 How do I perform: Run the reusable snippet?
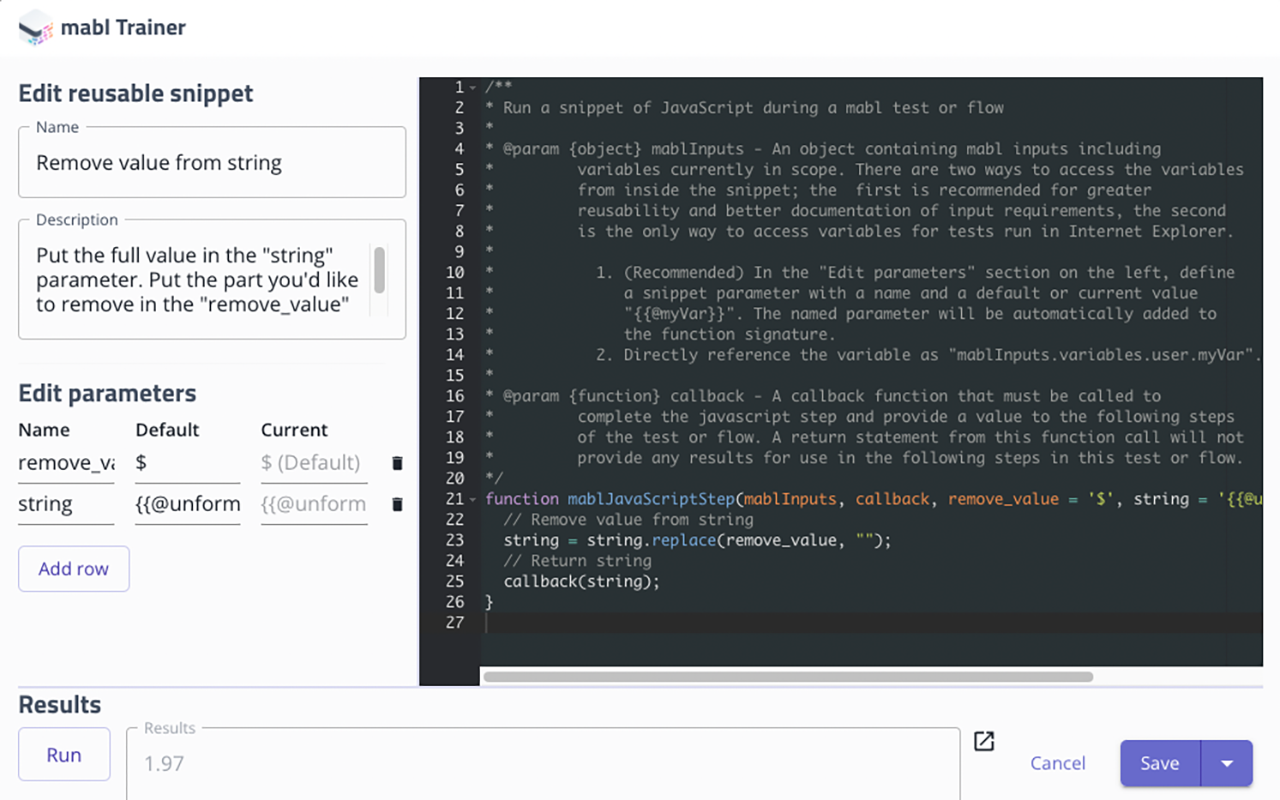point(64,754)
